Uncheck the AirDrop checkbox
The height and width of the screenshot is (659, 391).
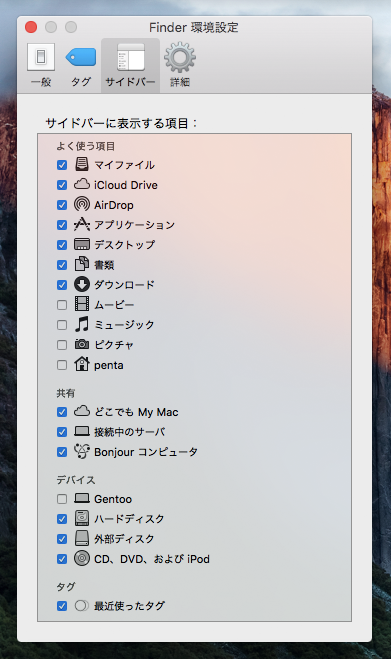tap(62, 205)
